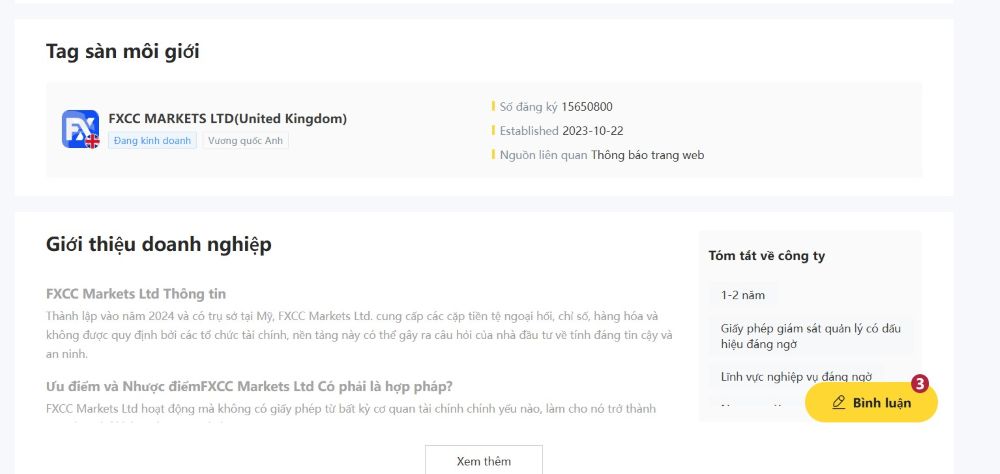
Task: Click the Lĩnh vực nghiệp vụ đáng ngờ tag
Action: pyautogui.click(x=796, y=377)
